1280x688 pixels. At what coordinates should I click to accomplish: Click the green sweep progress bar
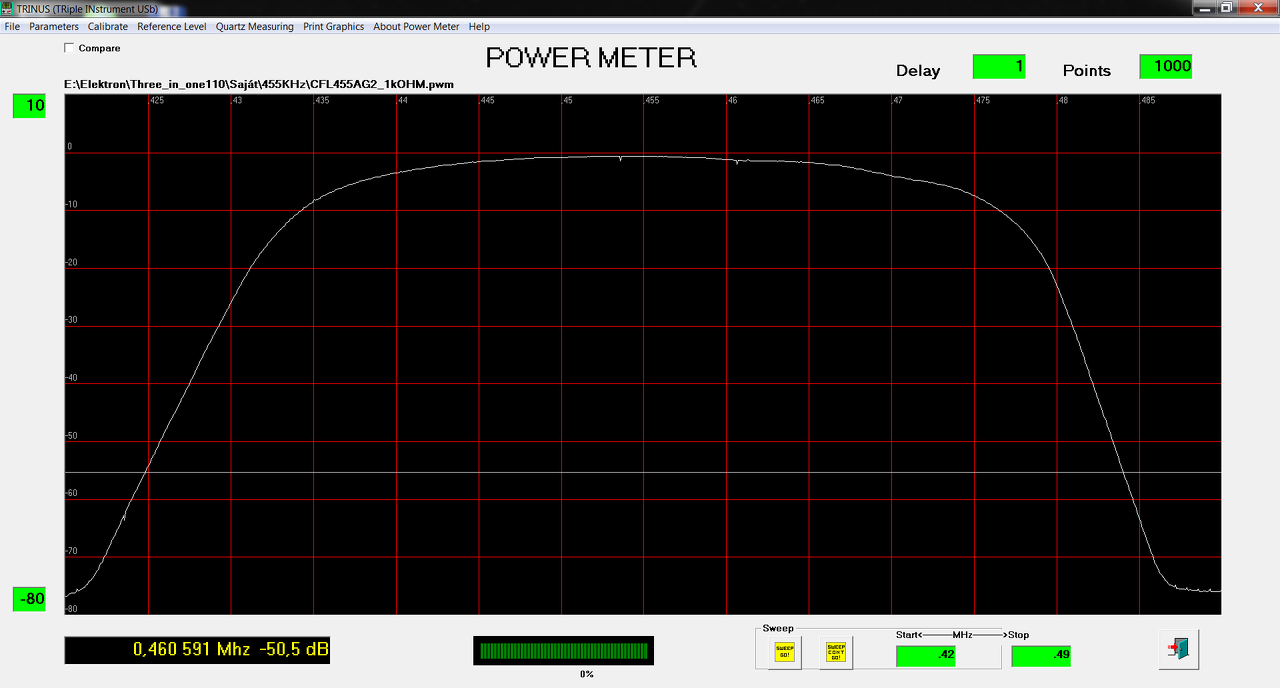click(x=563, y=651)
